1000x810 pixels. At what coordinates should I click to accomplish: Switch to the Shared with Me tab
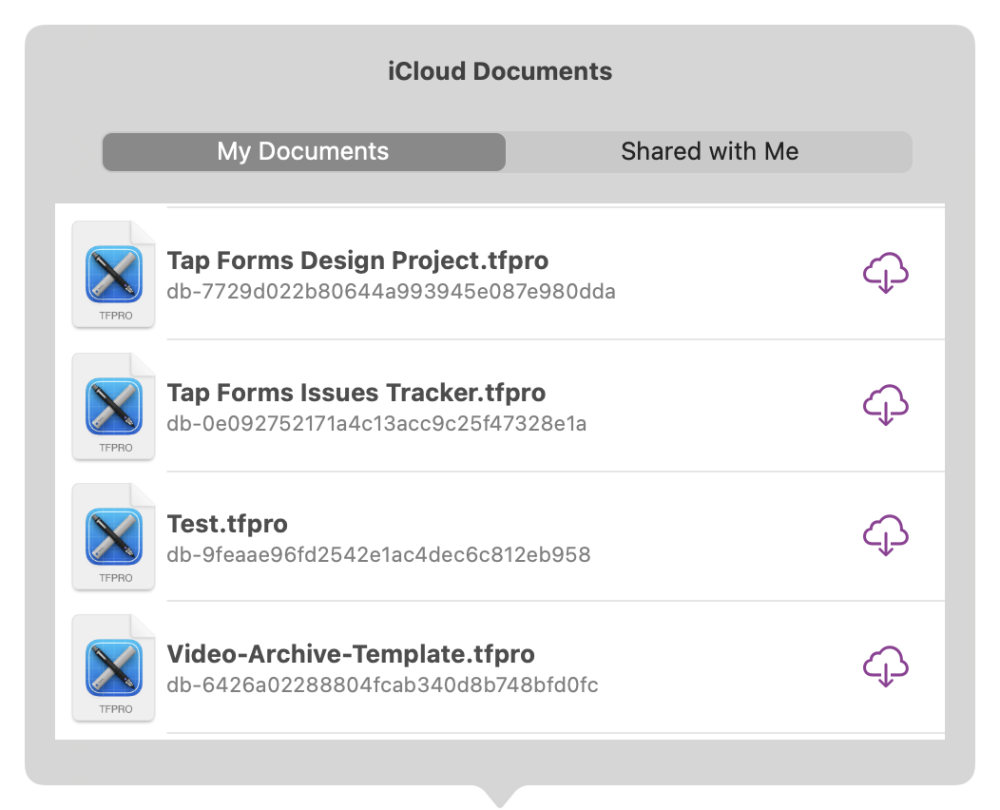point(710,151)
